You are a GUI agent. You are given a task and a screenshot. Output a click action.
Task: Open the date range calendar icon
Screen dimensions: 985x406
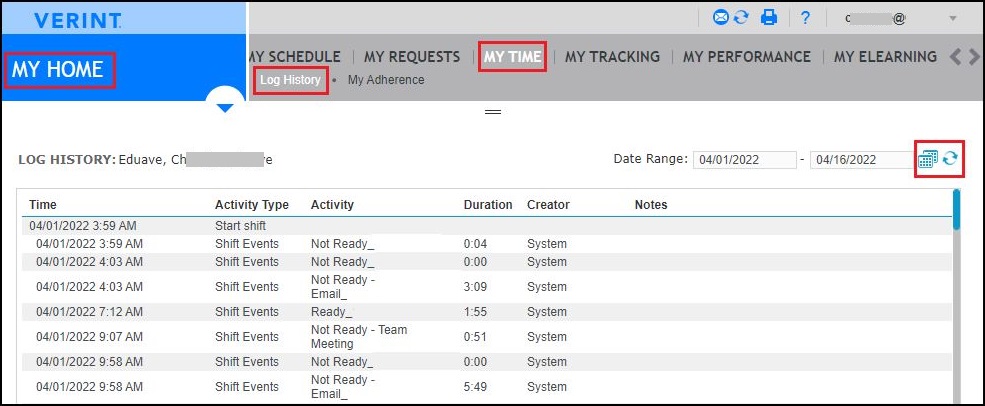pyautogui.click(x=927, y=159)
